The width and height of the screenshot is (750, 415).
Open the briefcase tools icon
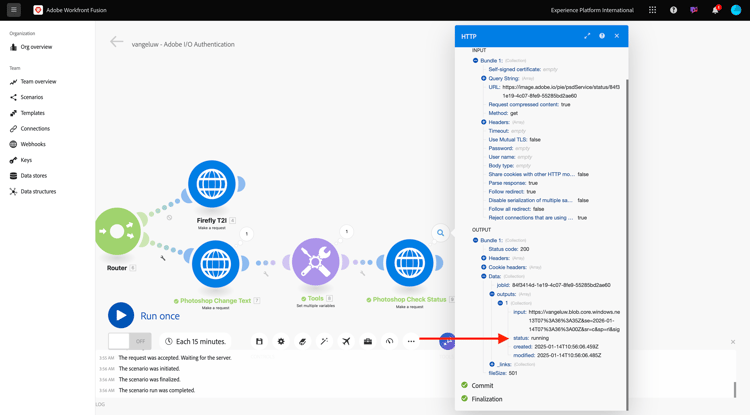[x=368, y=341]
